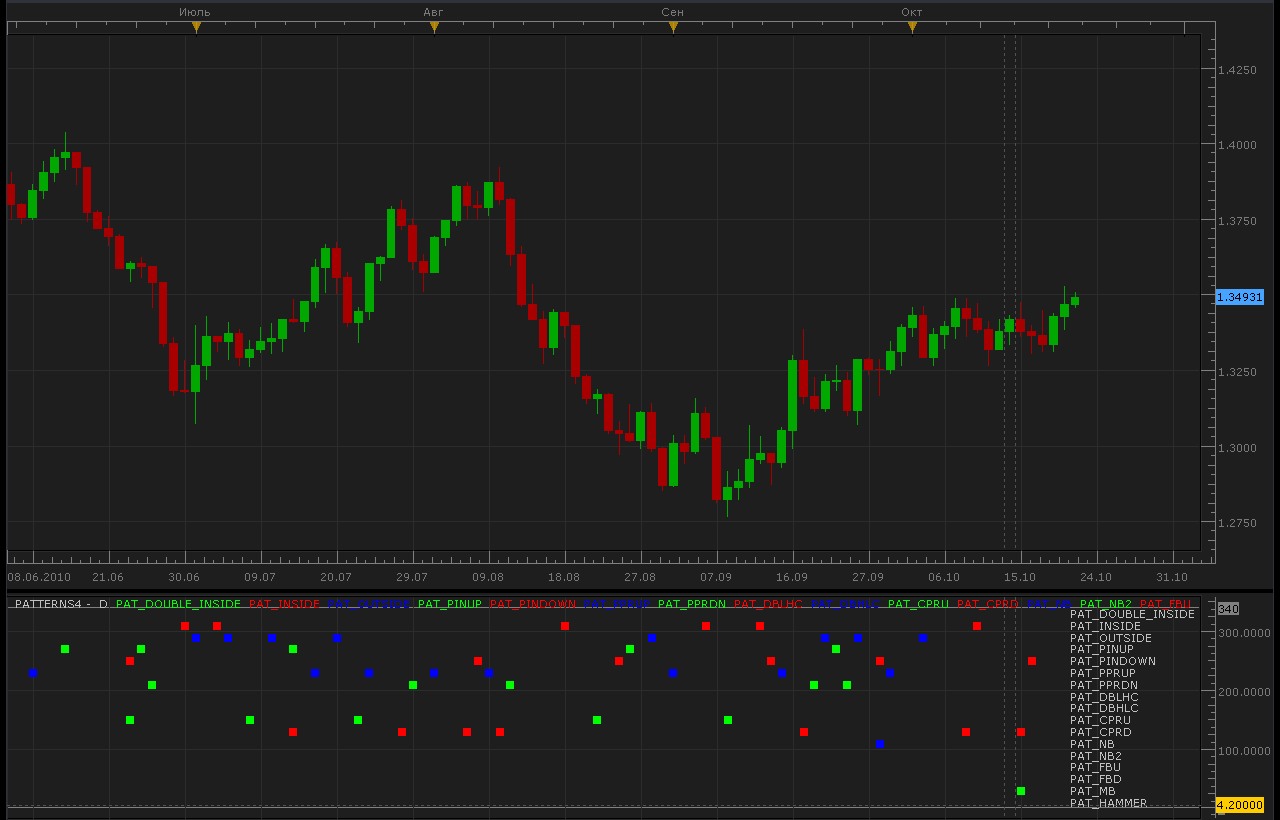Click the red PAT_PINDOWN header legend label
This screenshot has width=1280, height=820.
[x=533, y=604]
